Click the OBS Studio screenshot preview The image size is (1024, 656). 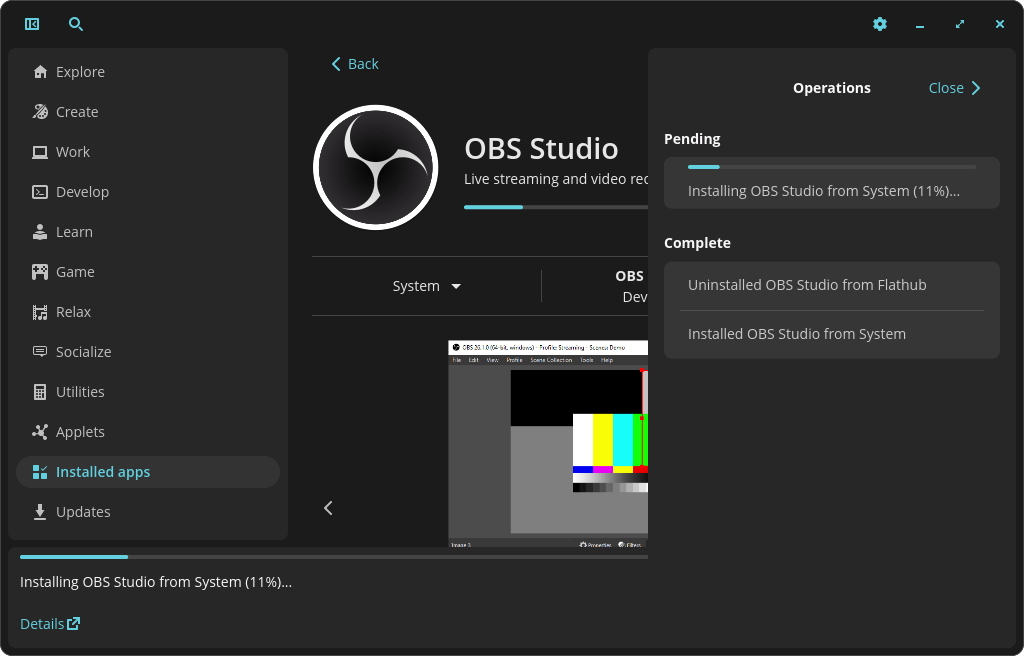(x=548, y=444)
